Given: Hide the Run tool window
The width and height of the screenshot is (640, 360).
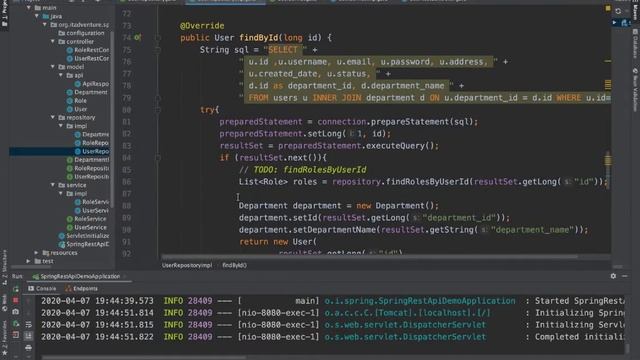Looking at the screenshot, I should tap(625, 276).
